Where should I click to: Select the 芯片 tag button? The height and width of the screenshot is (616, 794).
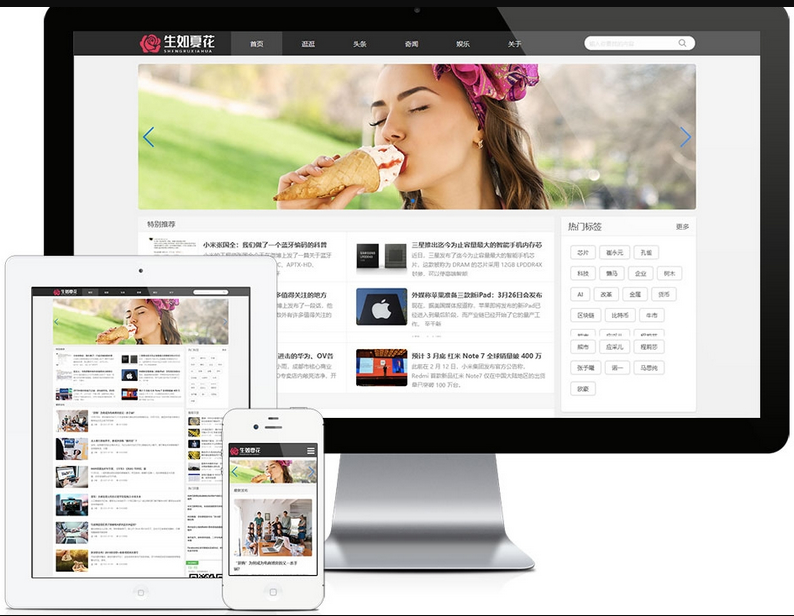pos(583,252)
